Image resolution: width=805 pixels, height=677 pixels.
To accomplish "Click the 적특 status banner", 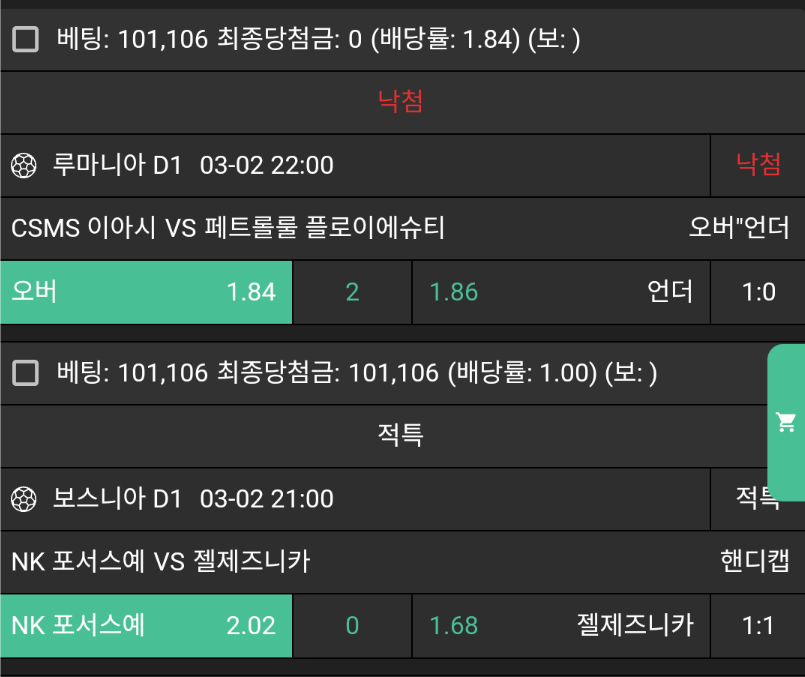I will (401, 435).
